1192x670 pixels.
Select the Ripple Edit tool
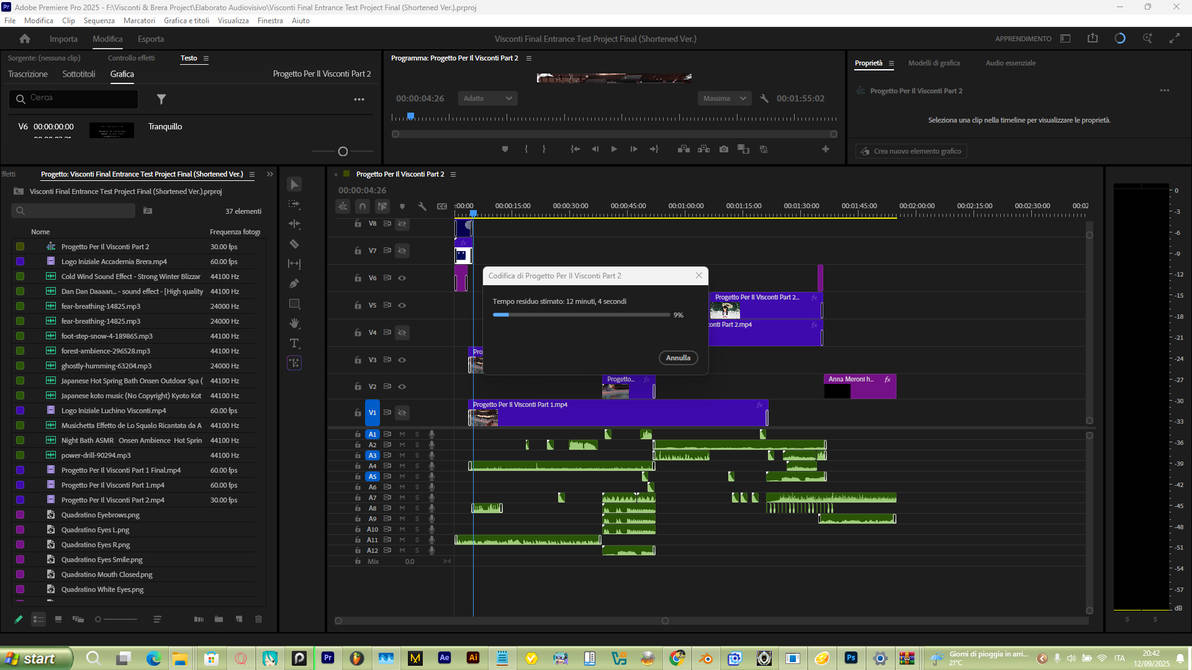(294, 224)
